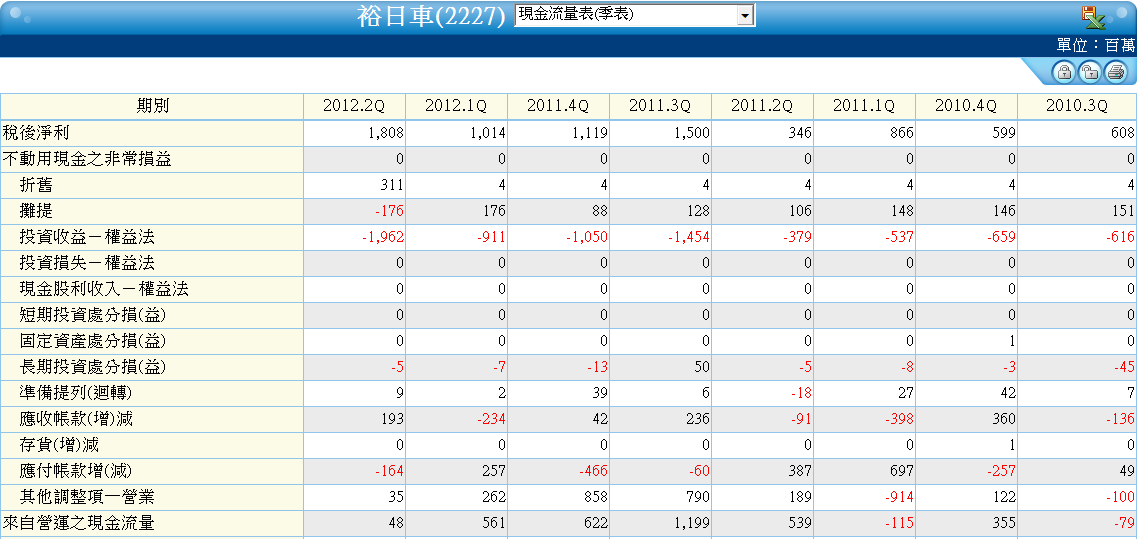Screen dimensions: 1139x539
Task: Click the 來自營運之現金流量 row label
Action: coord(78,523)
